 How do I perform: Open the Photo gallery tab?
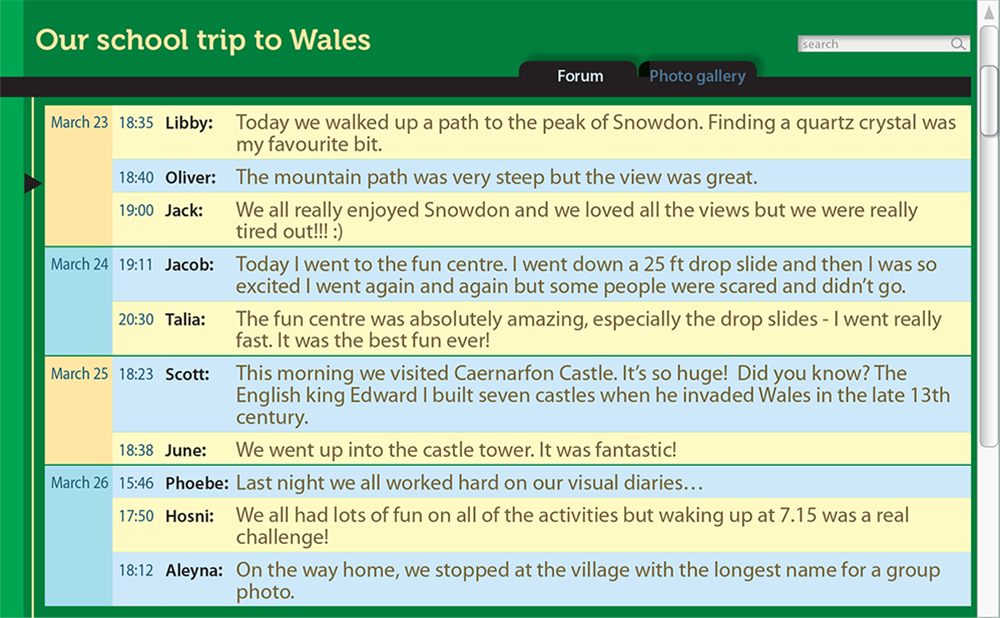point(697,76)
